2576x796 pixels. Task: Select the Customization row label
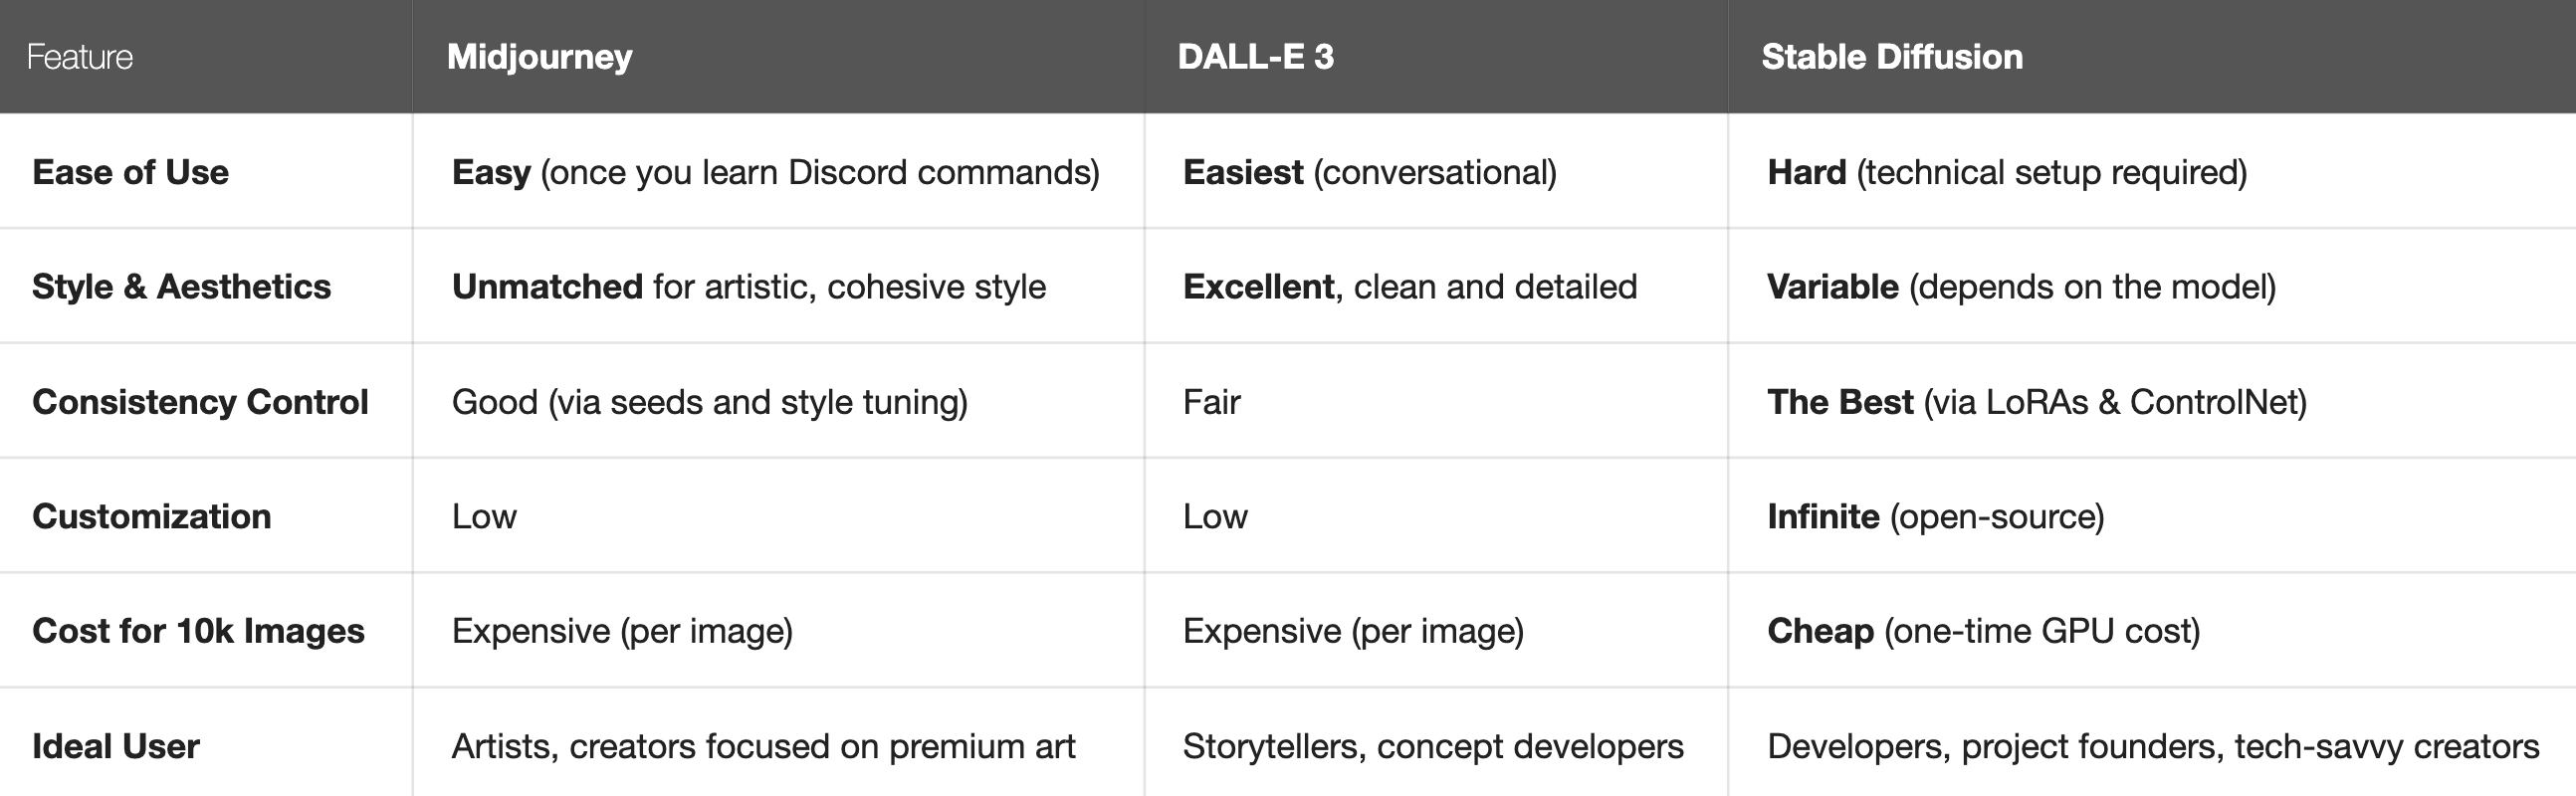(152, 516)
